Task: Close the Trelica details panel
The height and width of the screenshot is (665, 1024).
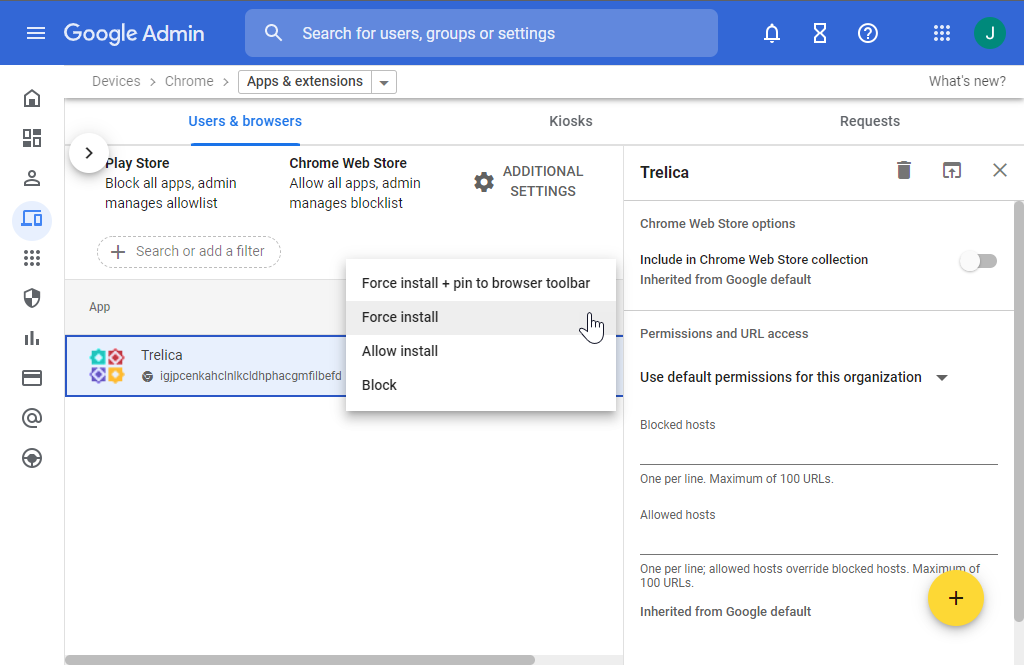Action: click(x=1000, y=170)
